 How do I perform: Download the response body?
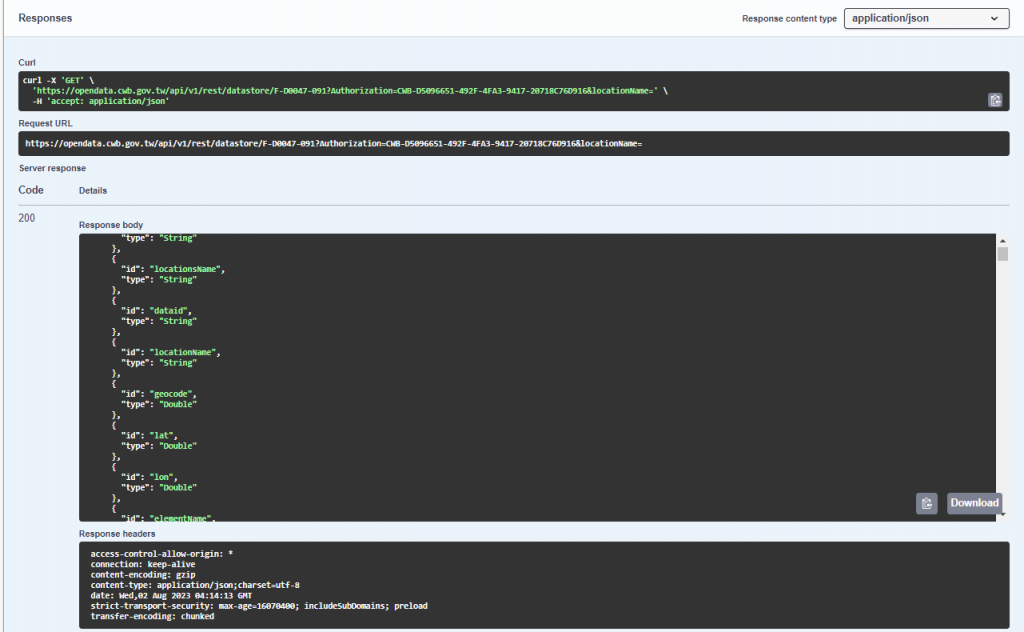pyautogui.click(x=974, y=503)
